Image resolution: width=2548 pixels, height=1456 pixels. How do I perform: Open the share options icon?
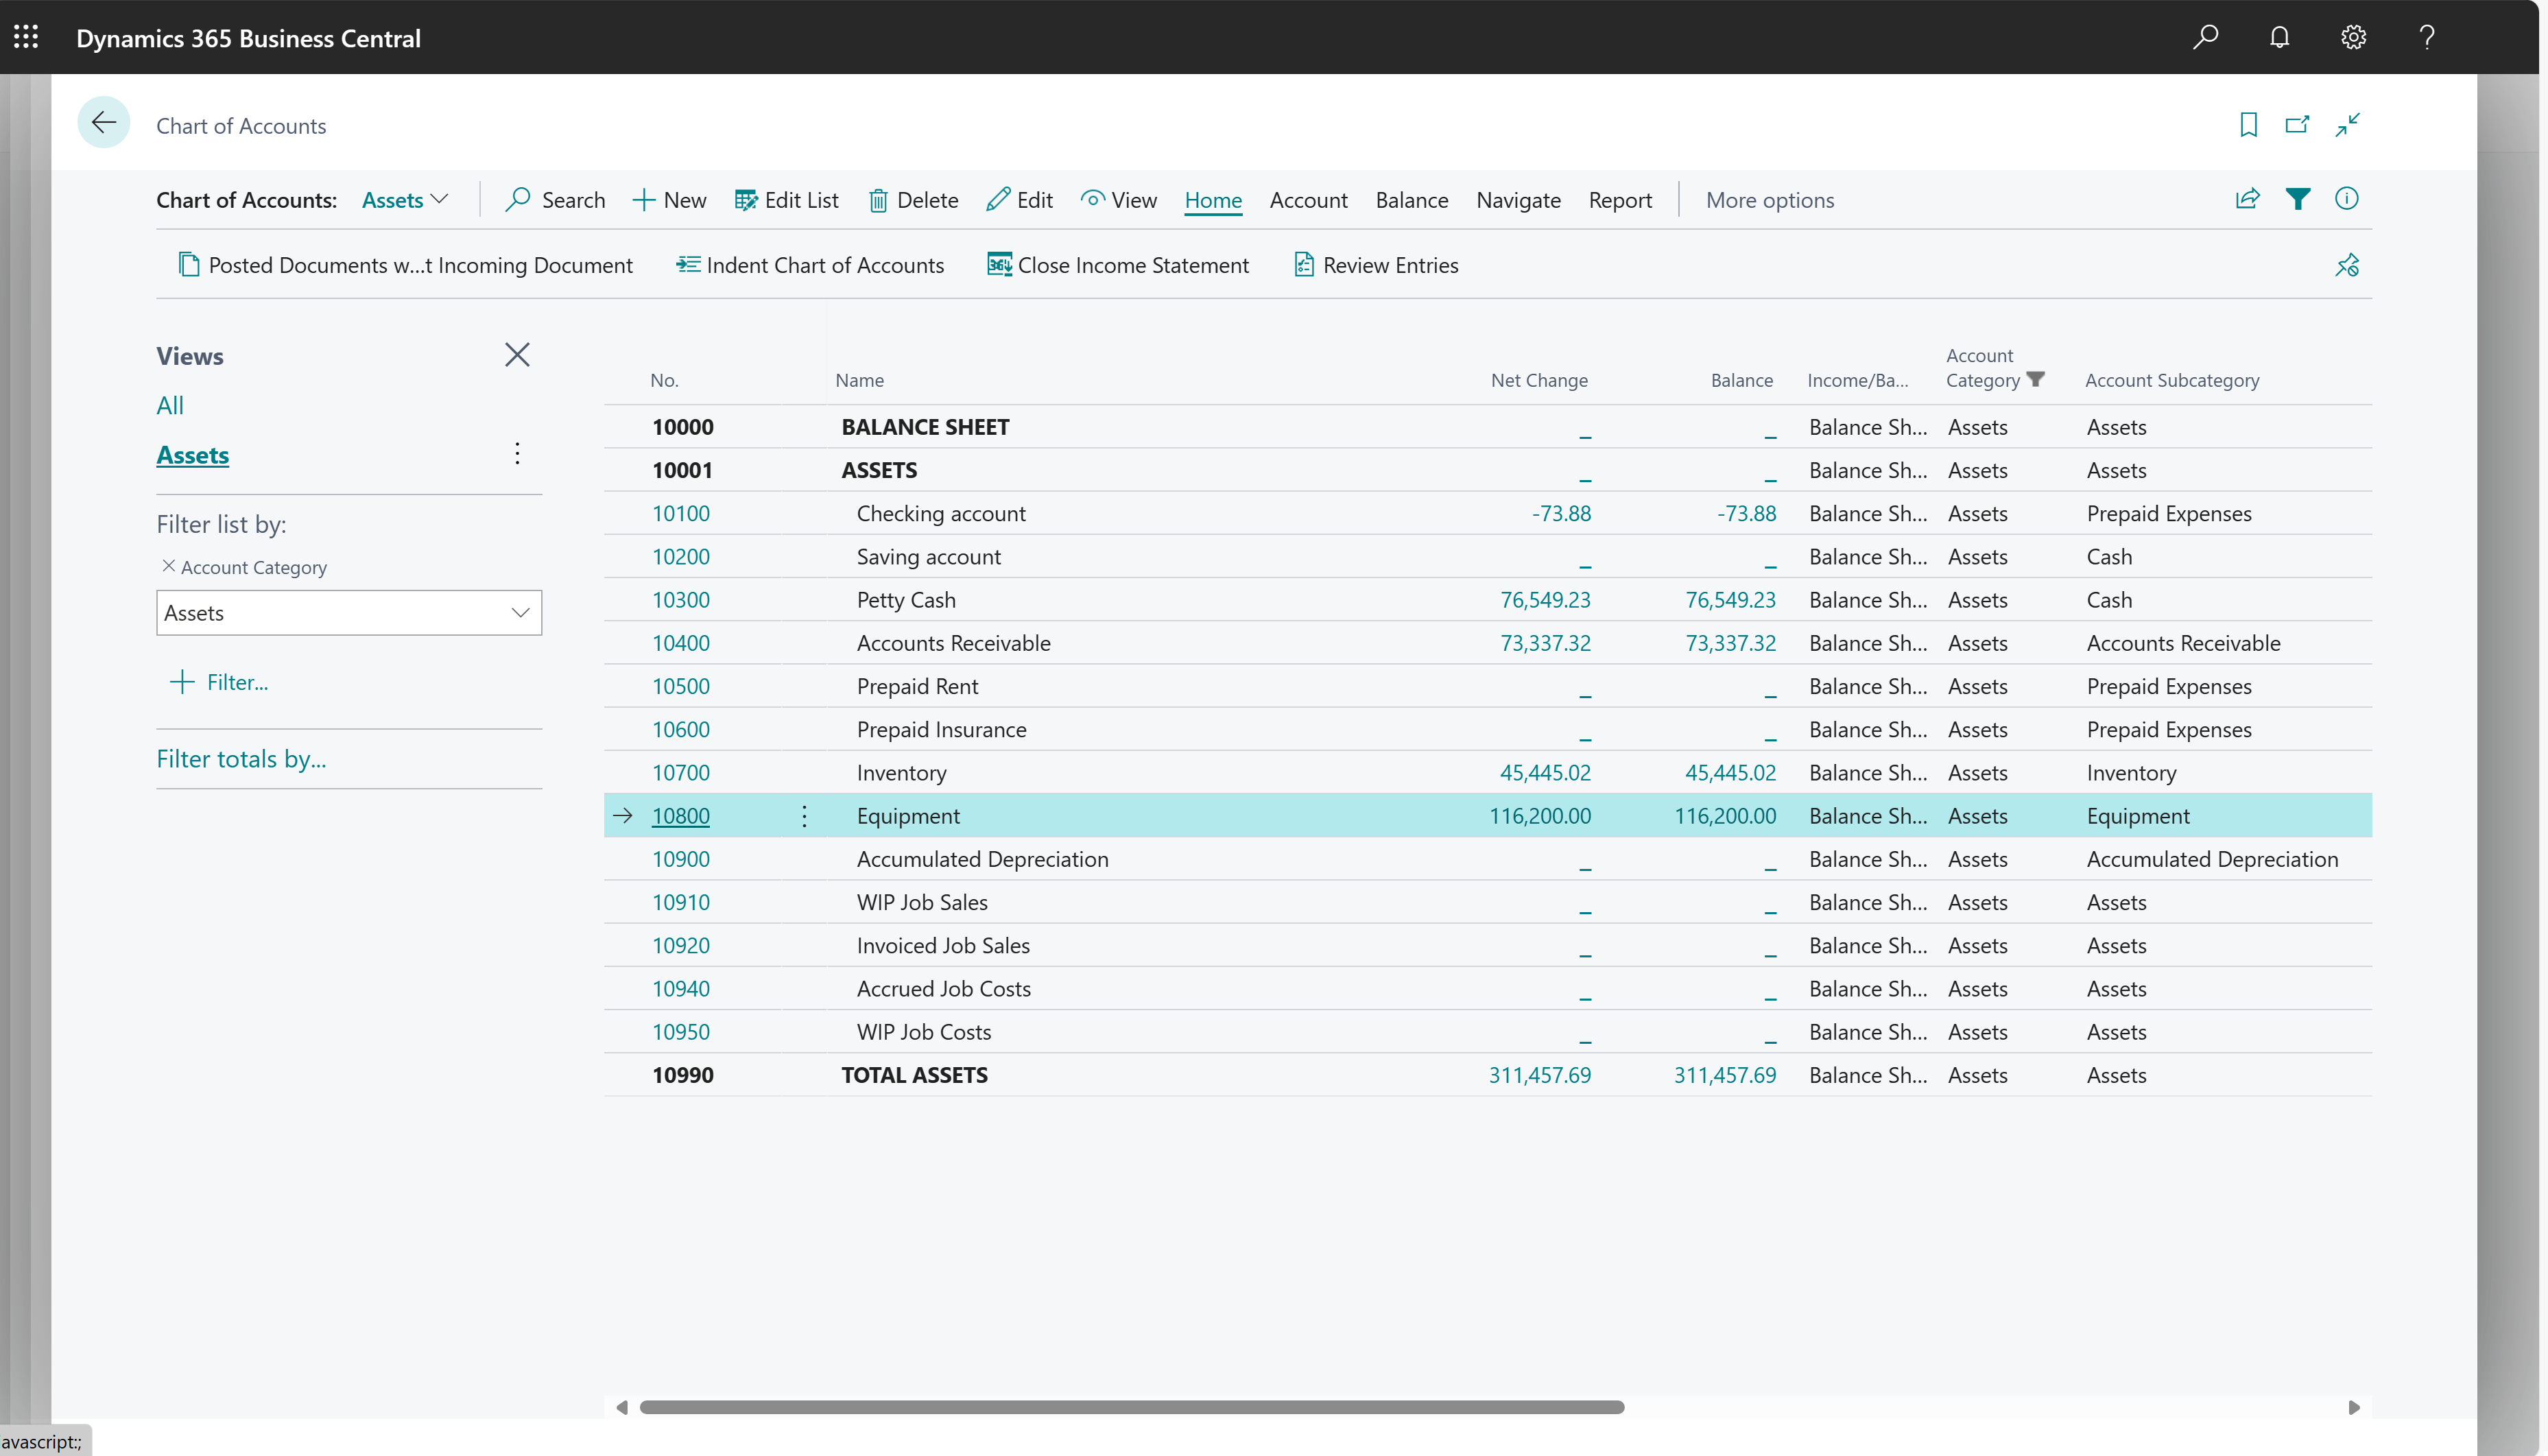(2247, 198)
